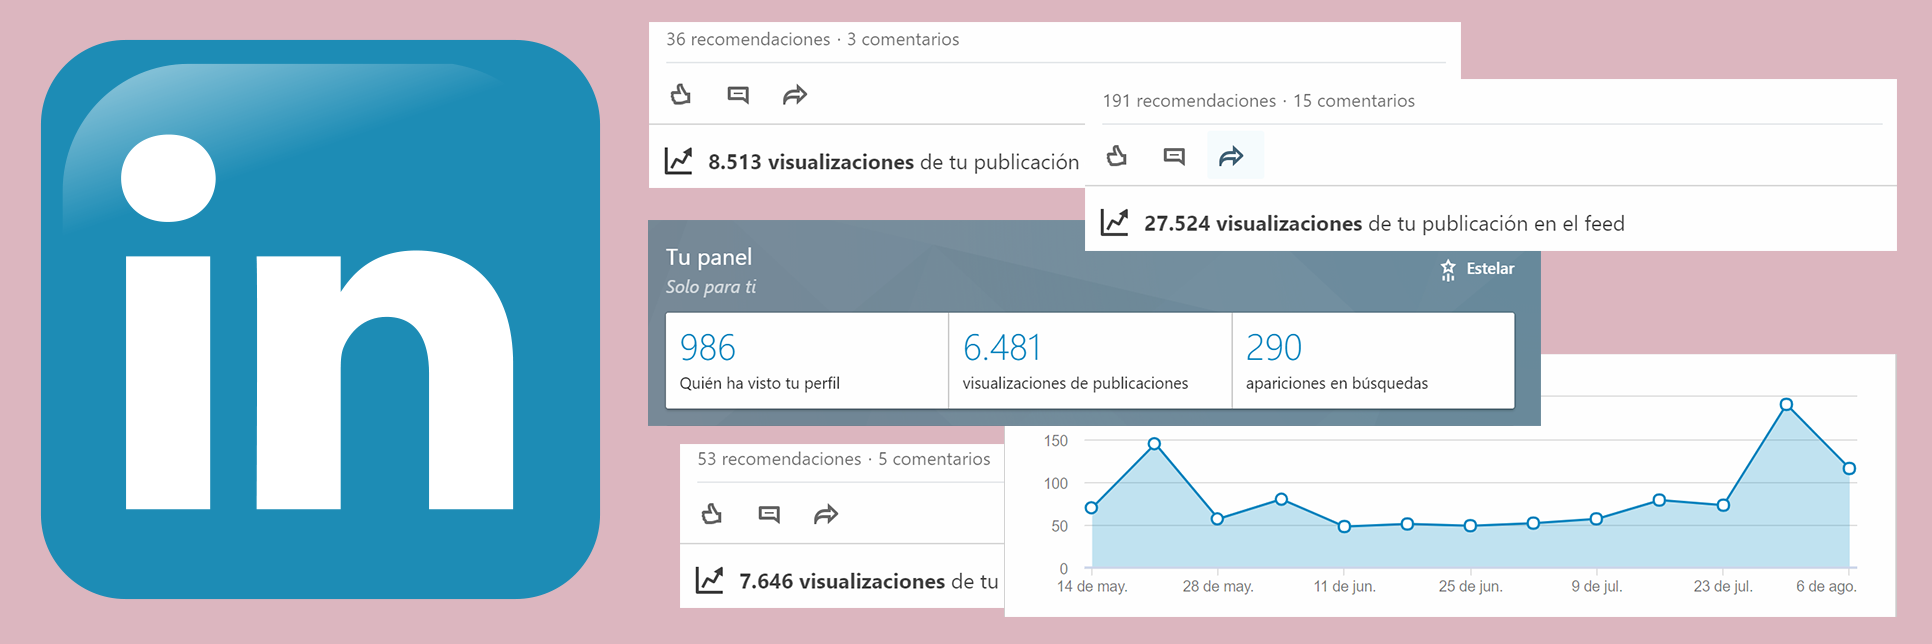Click the Solo para ti subtitle
Image resolution: width=1932 pixels, height=644 pixels.
(711, 287)
